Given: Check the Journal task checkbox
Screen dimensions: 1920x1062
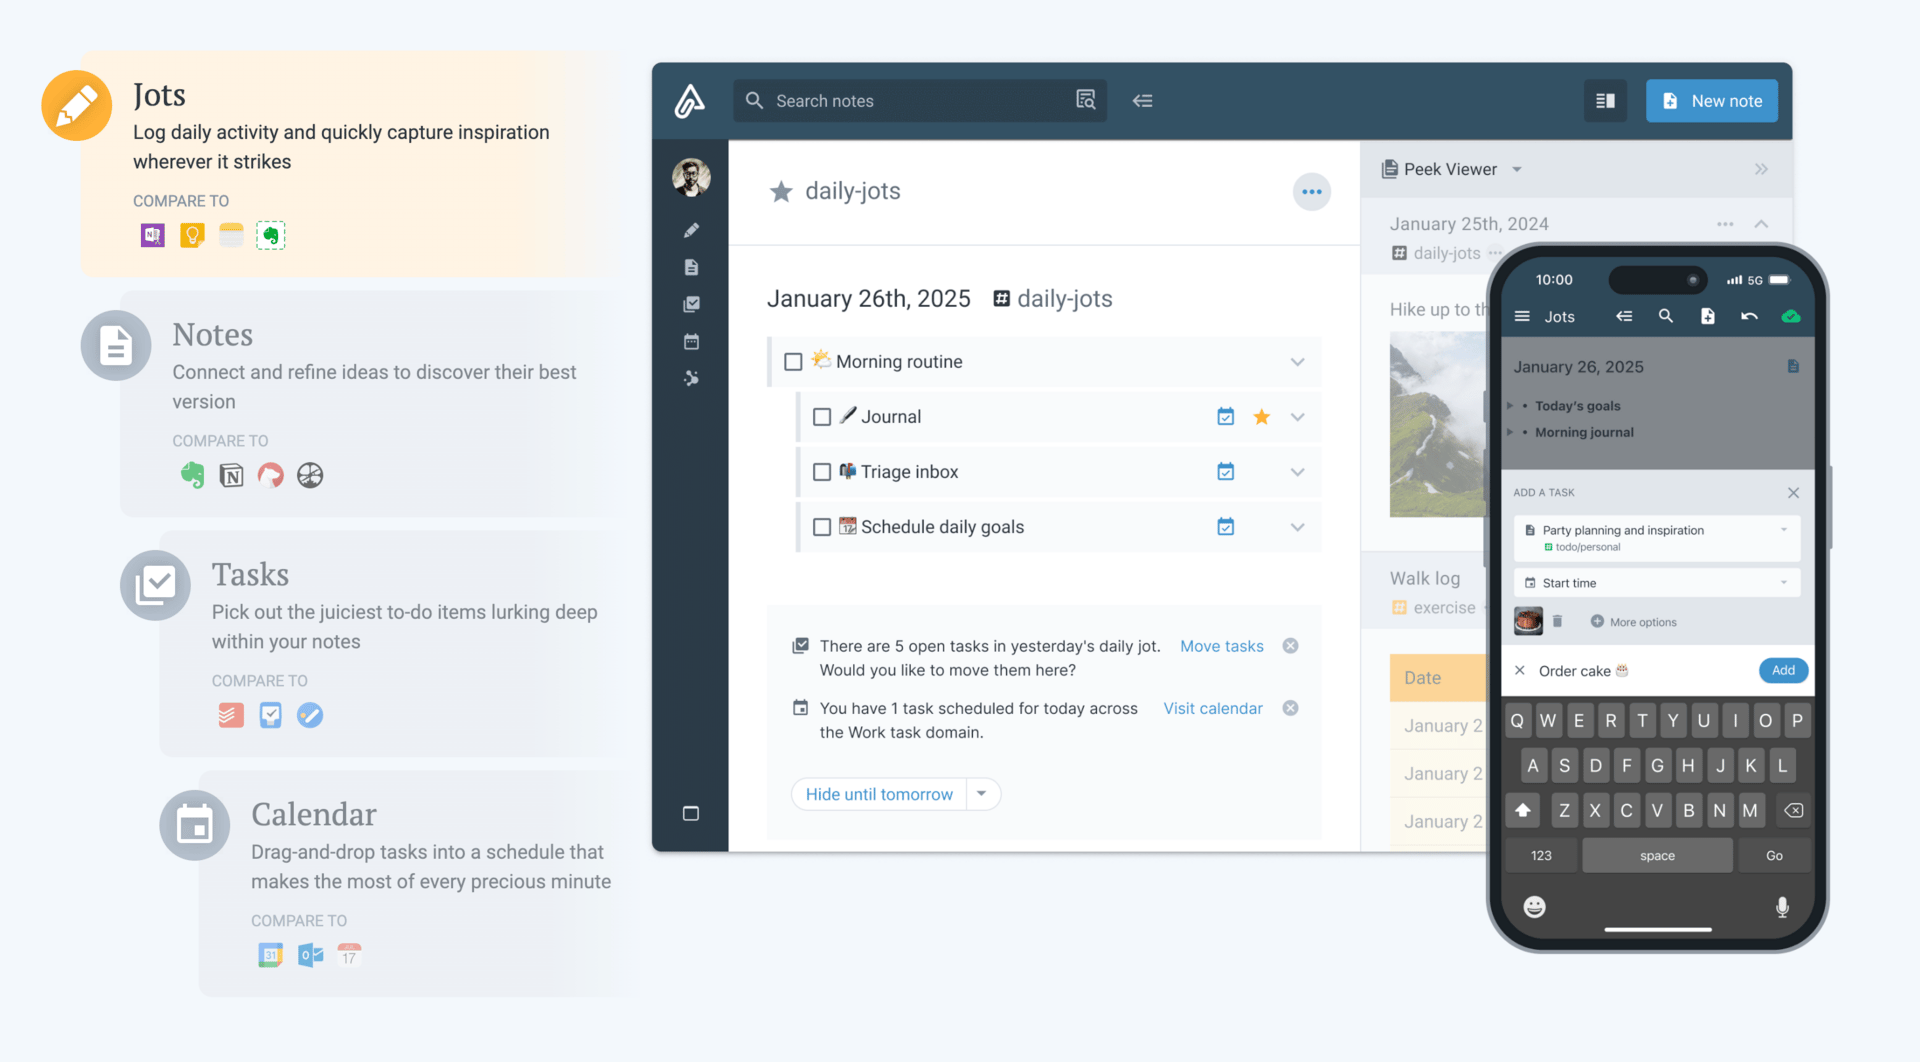Looking at the screenshot, I should (821, 416).
